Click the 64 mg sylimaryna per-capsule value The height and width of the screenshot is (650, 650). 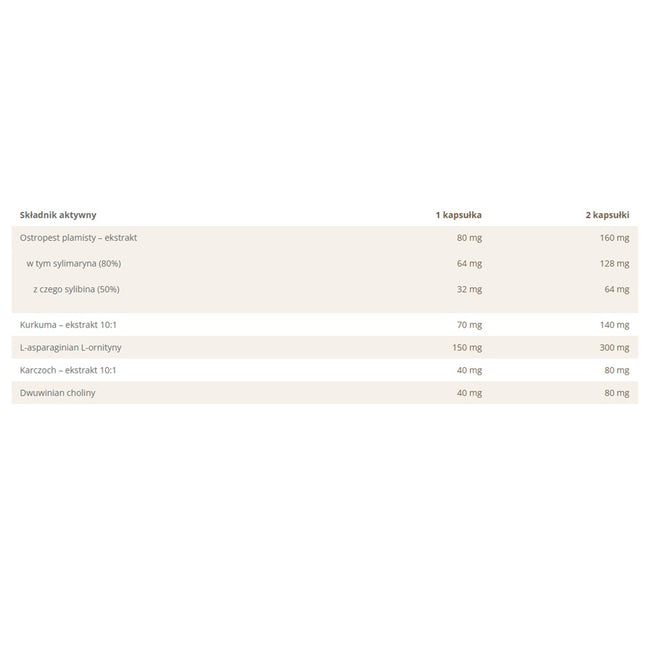click(x=469, y=264)
